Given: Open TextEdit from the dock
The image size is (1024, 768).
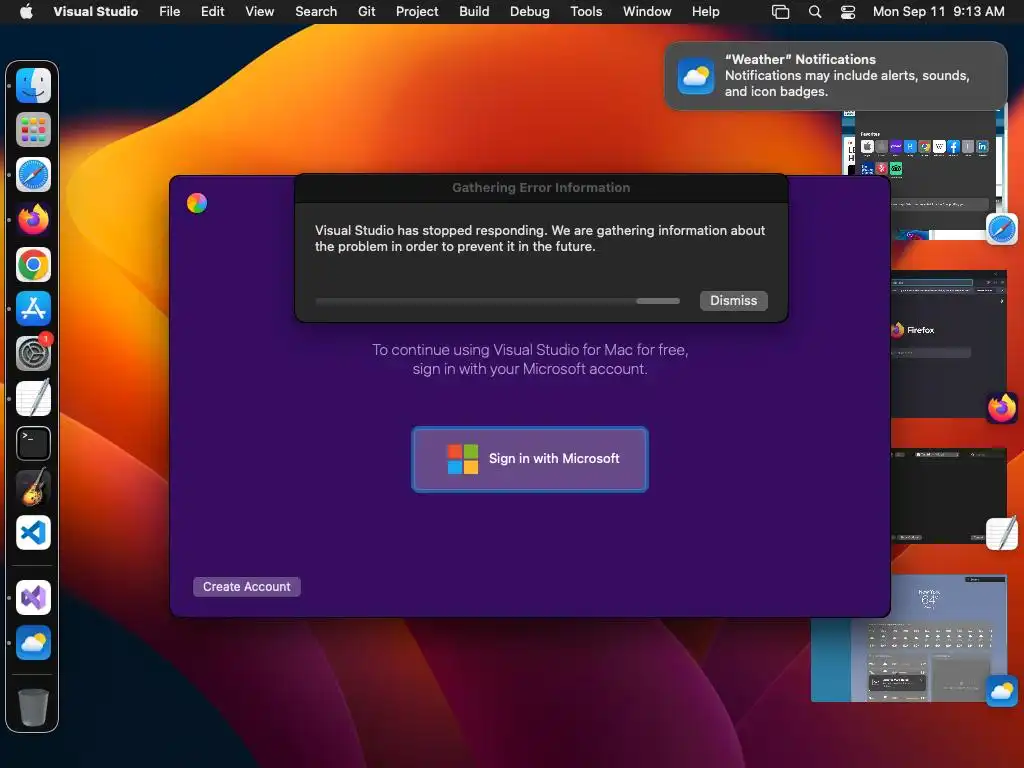Looking at the screenshot, I should point(33,398).
